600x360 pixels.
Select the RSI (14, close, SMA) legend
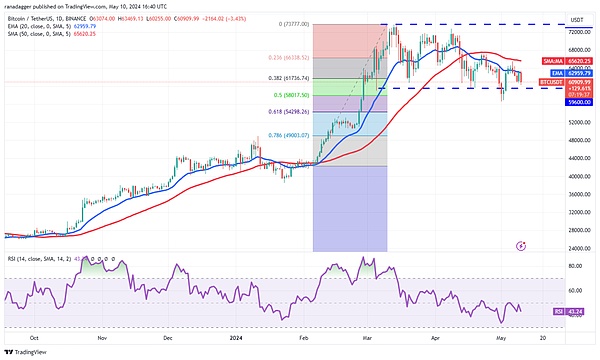click(39, 259)
